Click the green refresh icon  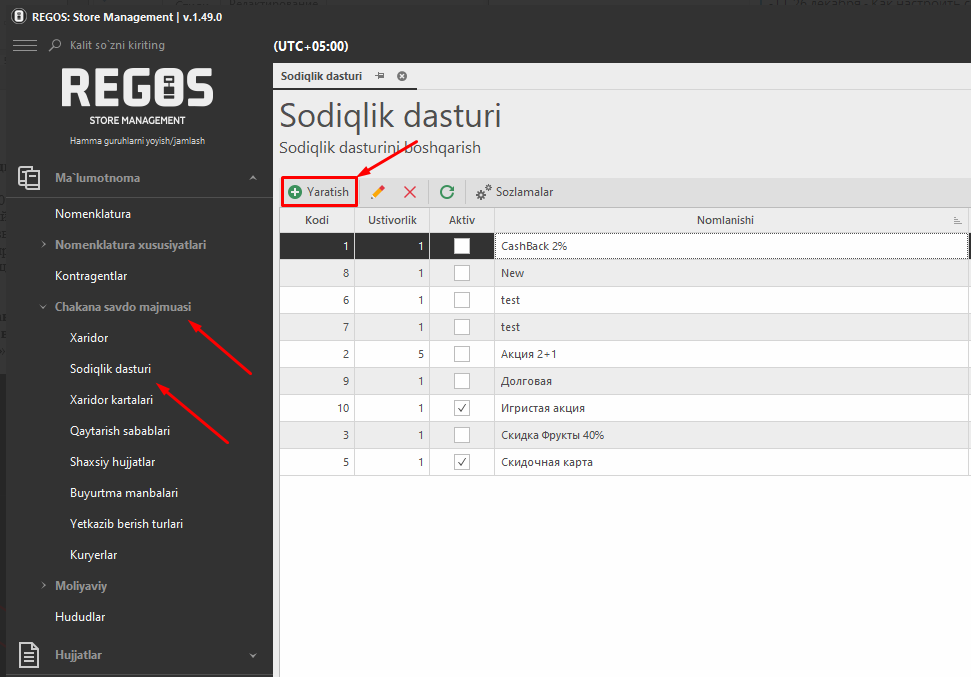[447, 192]
